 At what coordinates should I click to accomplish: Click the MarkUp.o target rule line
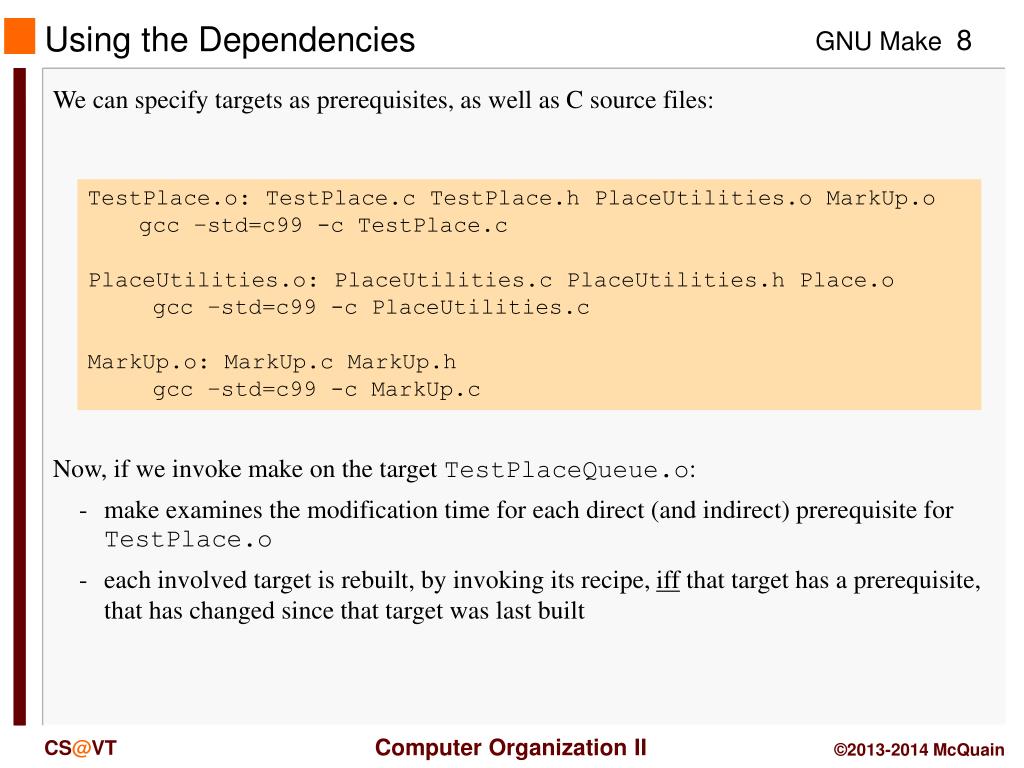click(272, 362)
